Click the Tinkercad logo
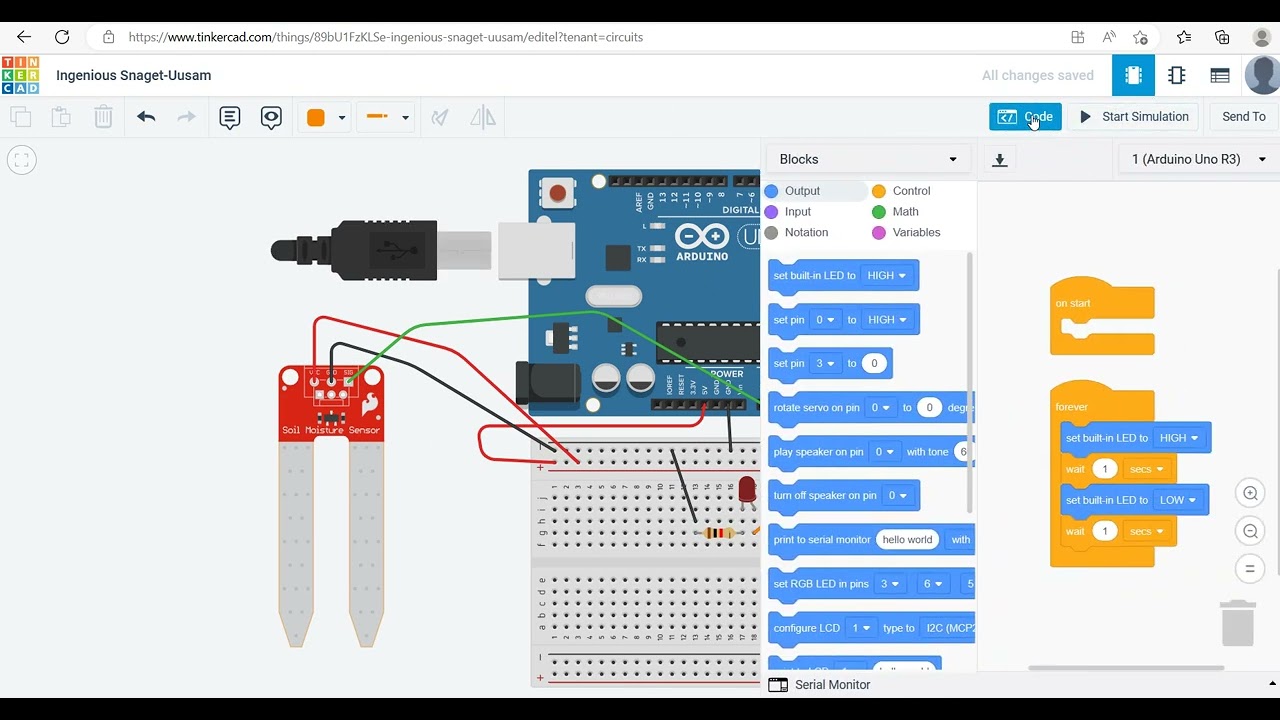Viewport: 1280px width, 720px height. click(x=20, y=75)
